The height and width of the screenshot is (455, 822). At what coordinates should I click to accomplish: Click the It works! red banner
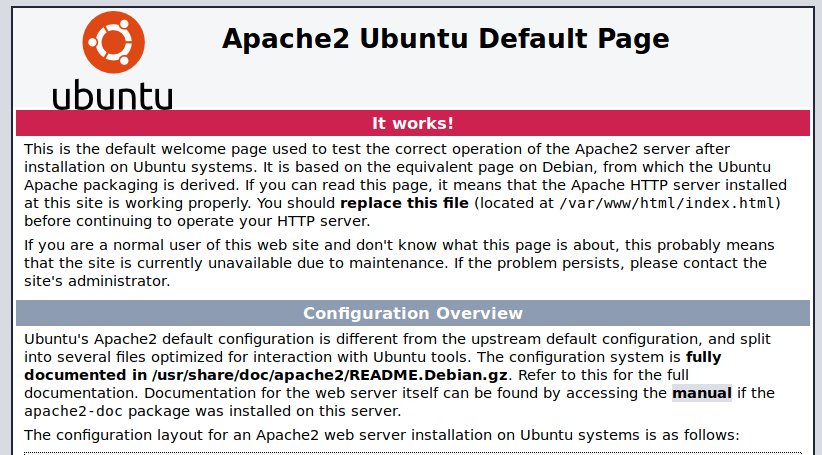(x=413, y=123)
